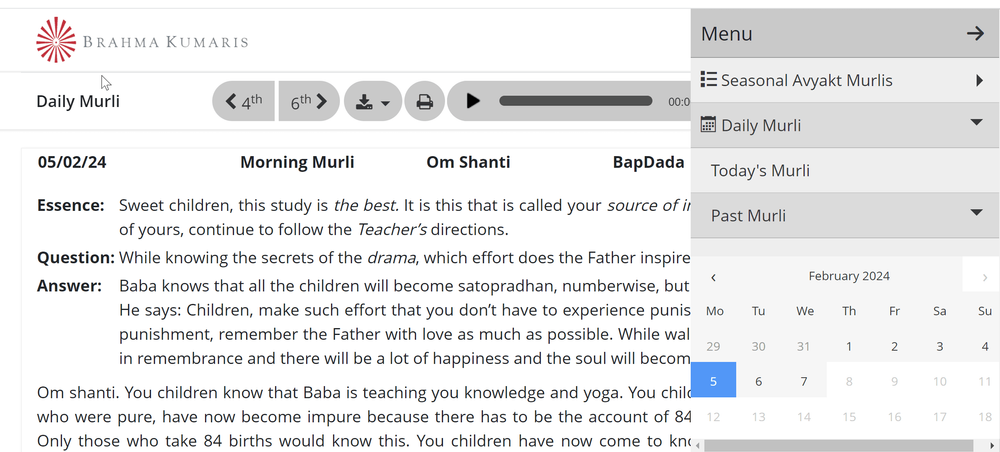Image resolution: width=1000 pixels, height=452 pixels.
Task: Select February 1 in calendar
Action: (849, 347)
